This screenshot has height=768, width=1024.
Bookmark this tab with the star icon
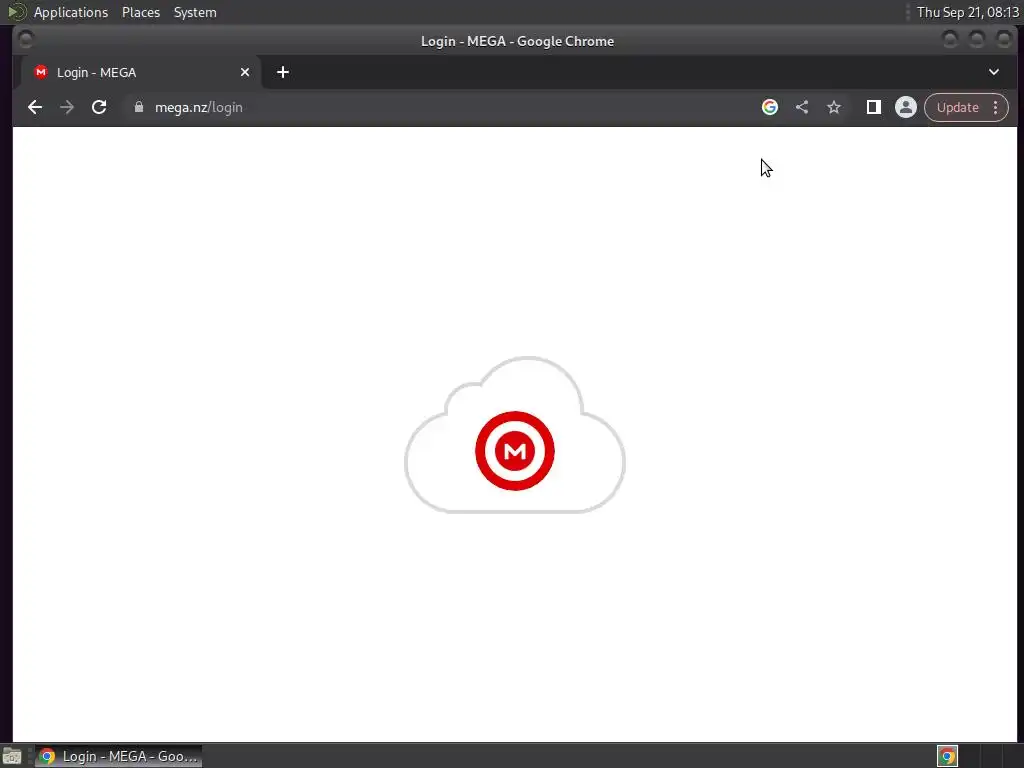pos(834,107)
